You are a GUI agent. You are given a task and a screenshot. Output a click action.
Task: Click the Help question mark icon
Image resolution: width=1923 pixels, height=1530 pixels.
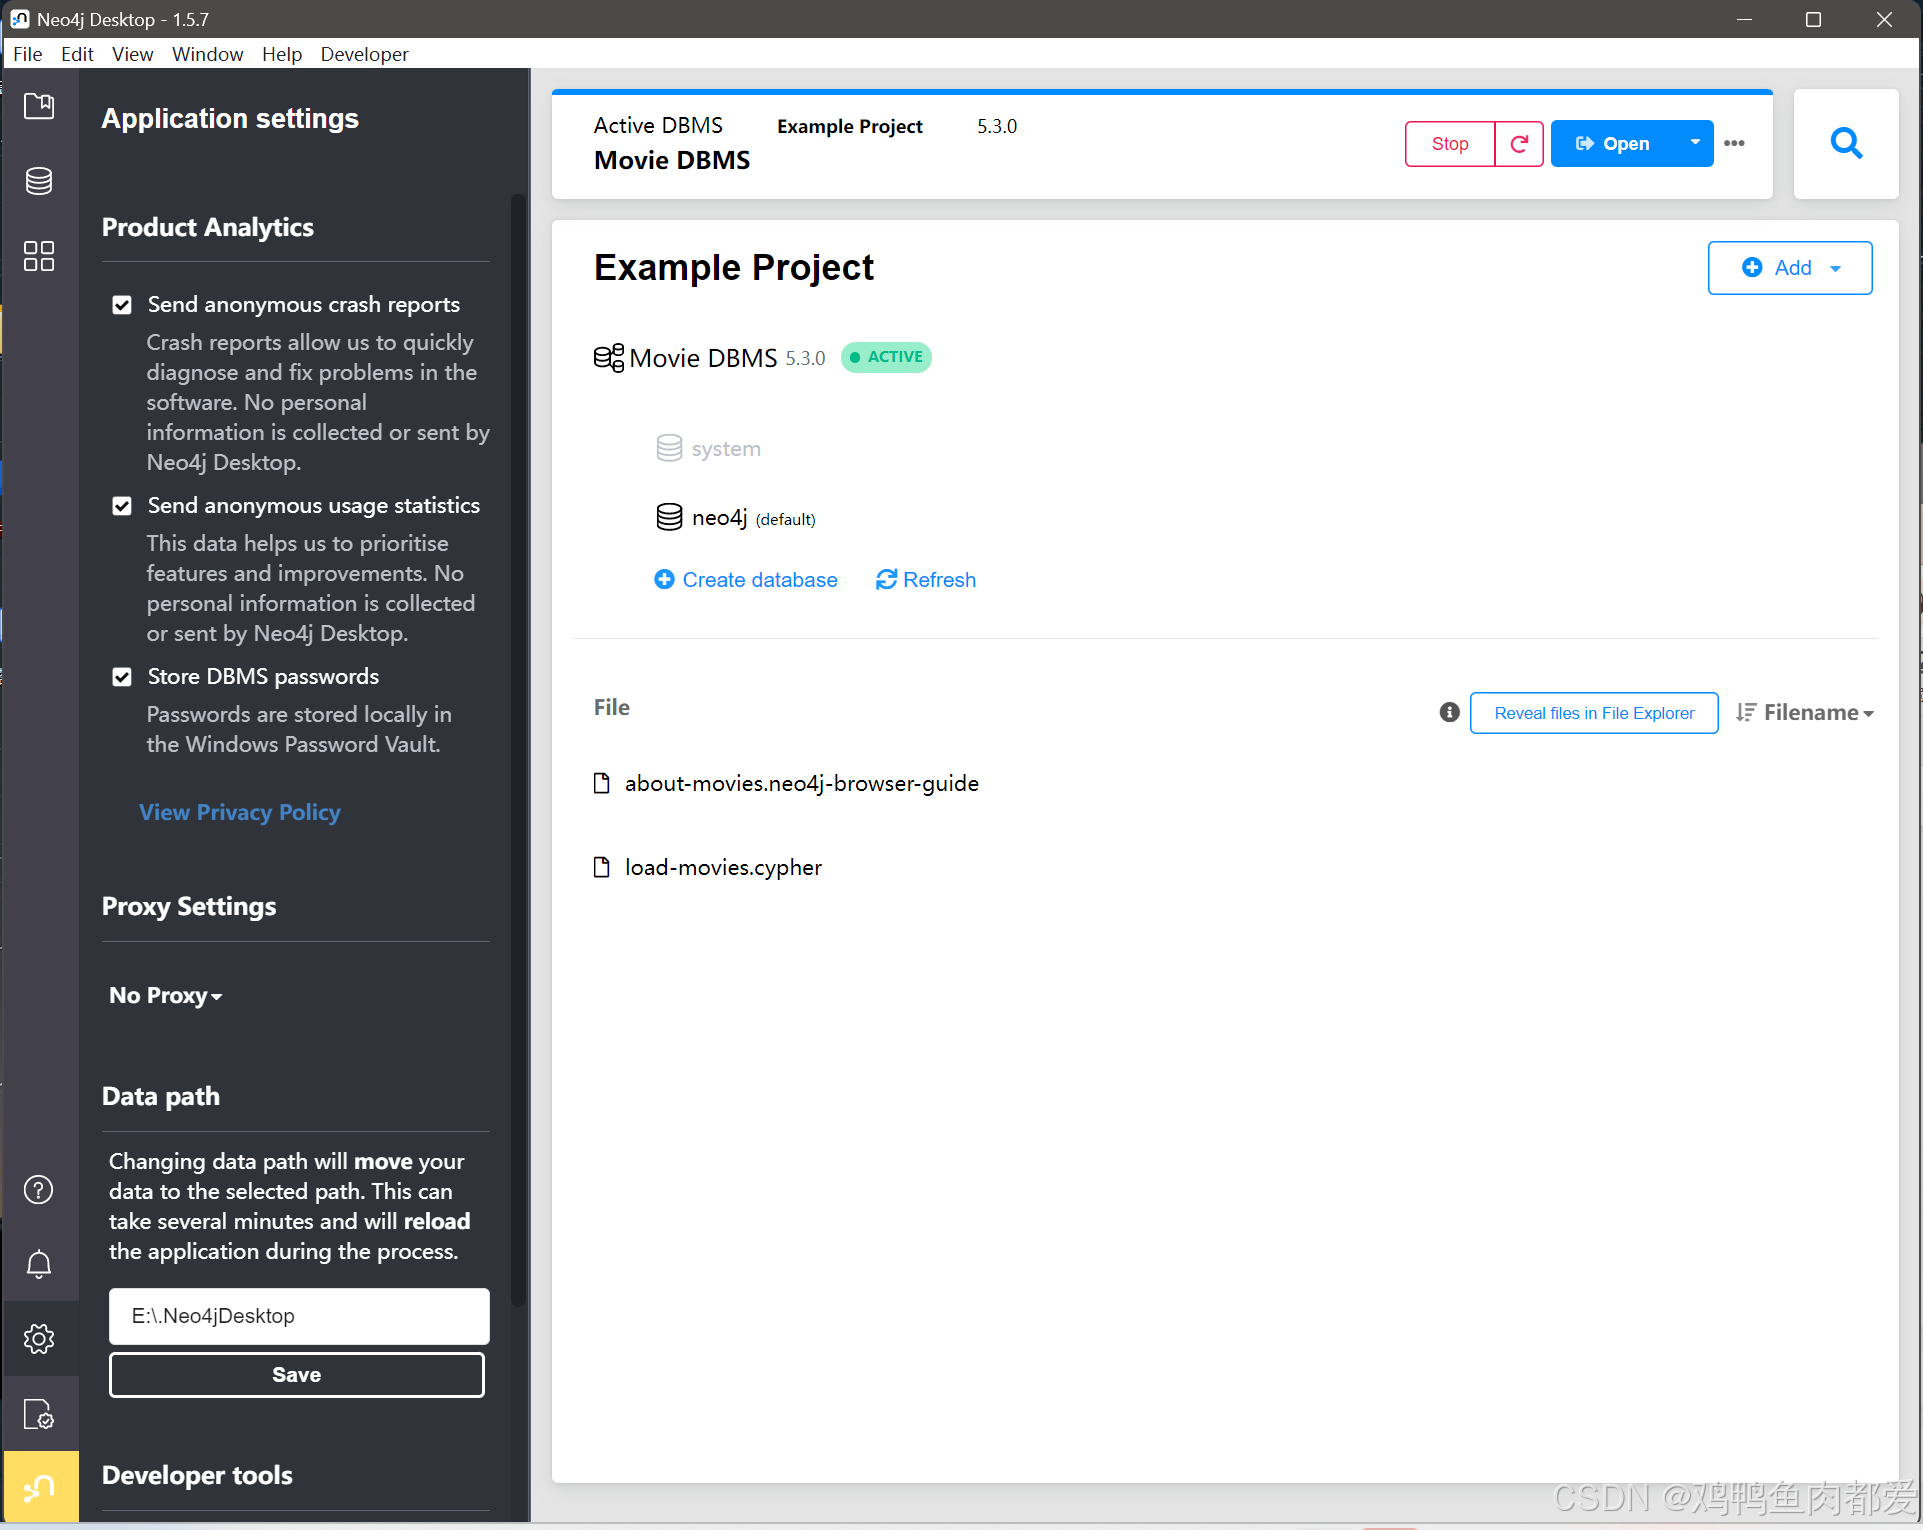point(39,1190)
